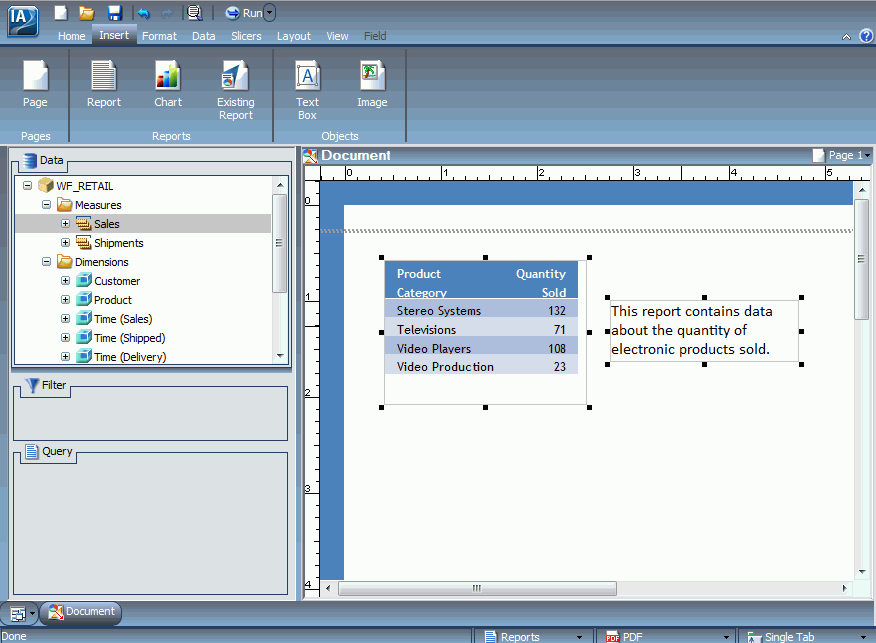Click the Undo arrow icon
876x643 pixels.
click(144, 13)
